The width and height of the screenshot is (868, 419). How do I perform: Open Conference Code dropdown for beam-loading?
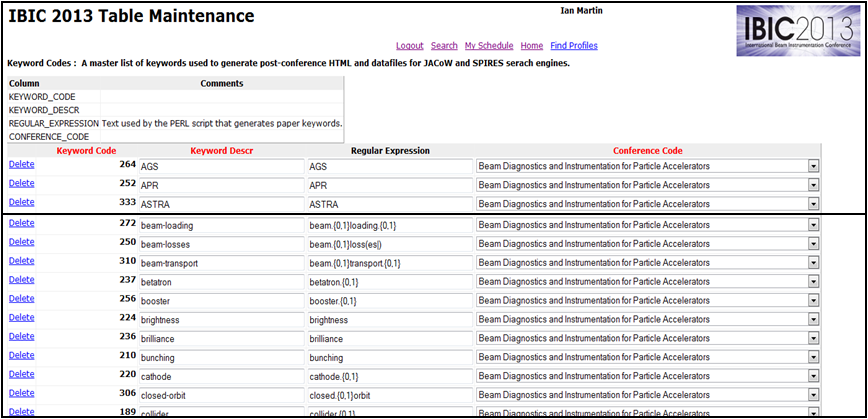click(x=813, y=225)
